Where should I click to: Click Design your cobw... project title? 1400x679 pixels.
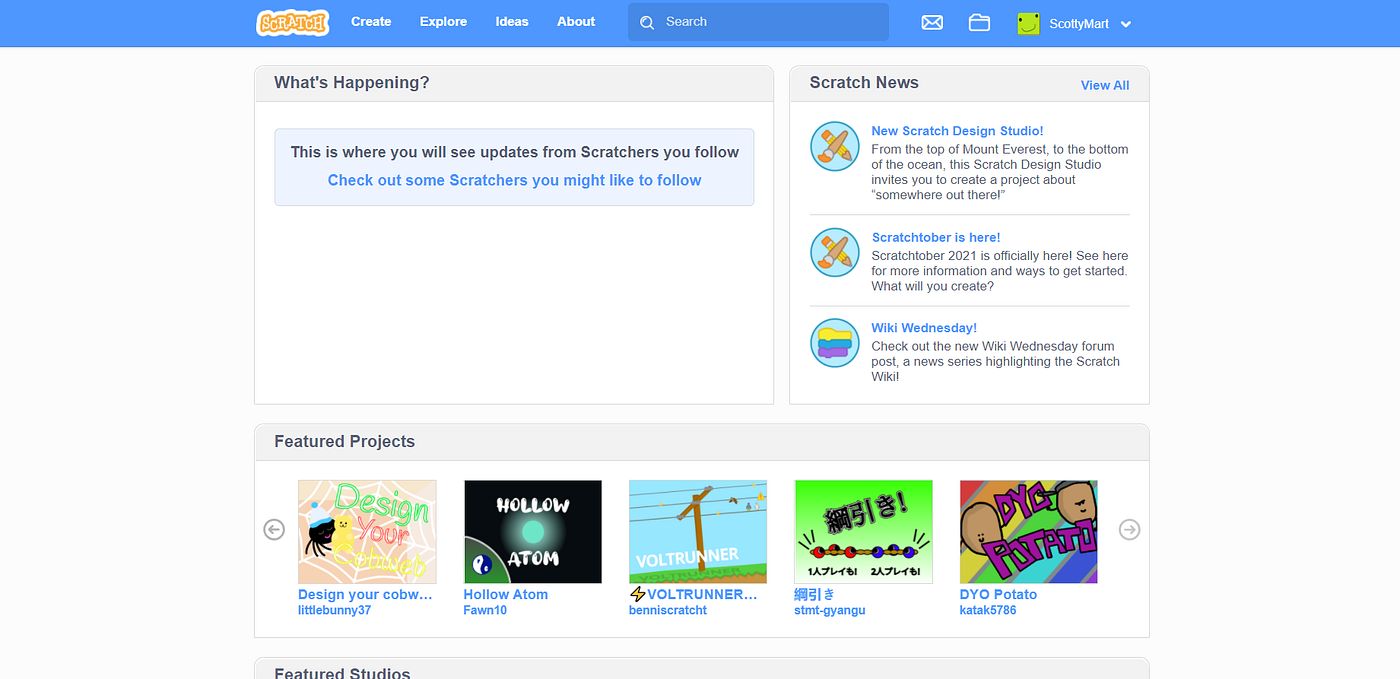click(x=365, y=594)
